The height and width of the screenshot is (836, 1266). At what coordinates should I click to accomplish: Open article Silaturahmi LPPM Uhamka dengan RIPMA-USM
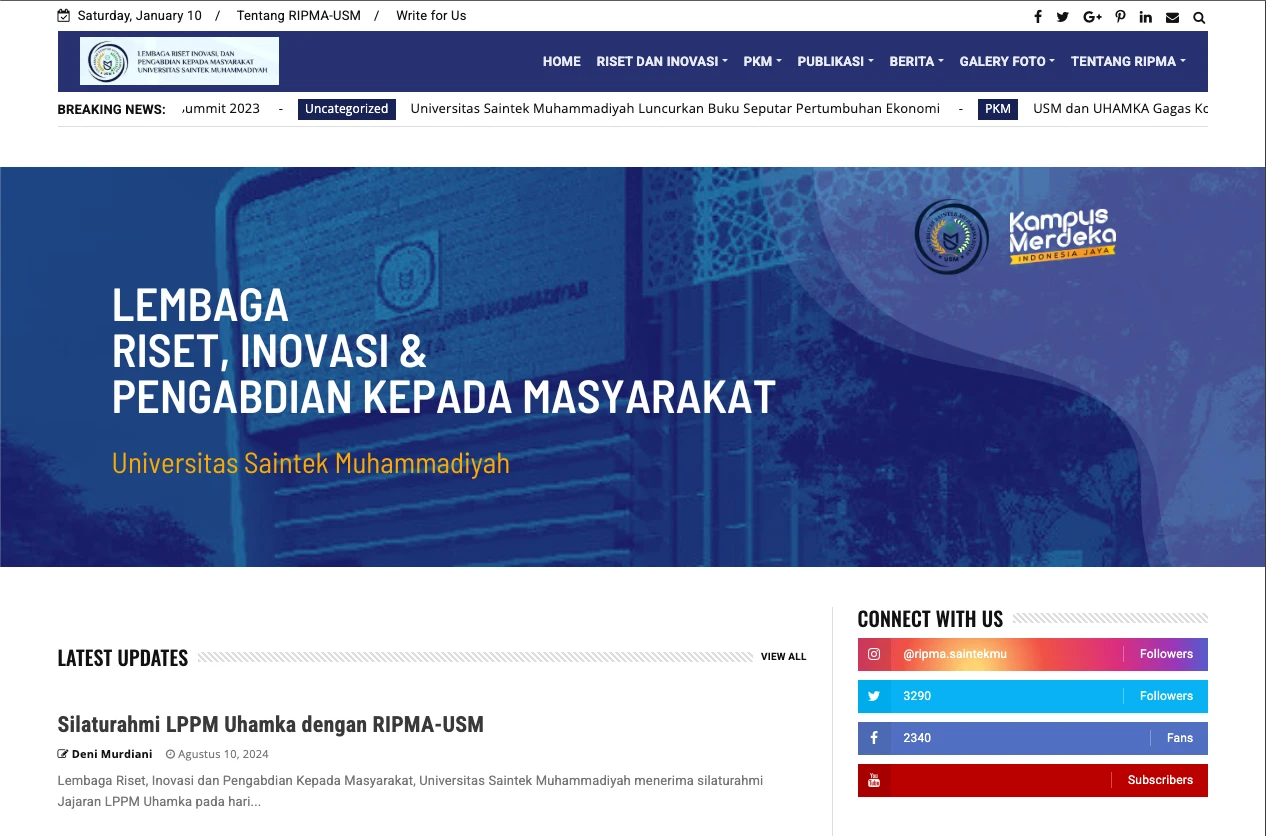pos(270,724)
